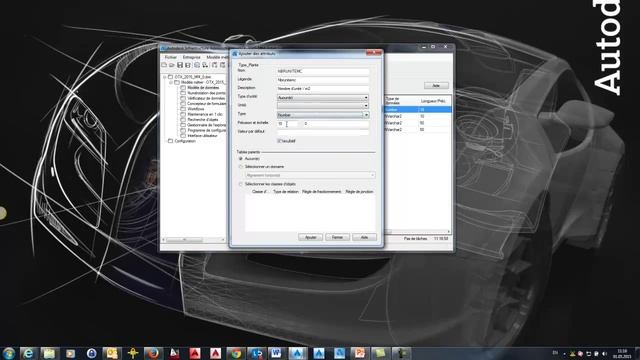Screen dimensions: 640x360
Task: Click the volume icon in system tray
Action: pos(604,353)
